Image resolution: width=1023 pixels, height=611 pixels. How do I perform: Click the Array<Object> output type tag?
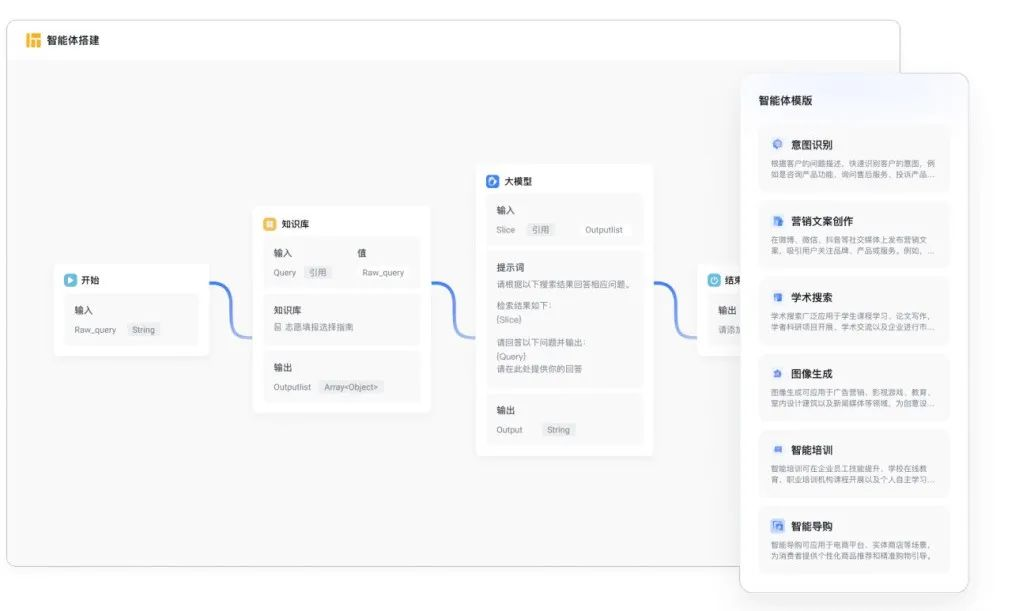352,387
